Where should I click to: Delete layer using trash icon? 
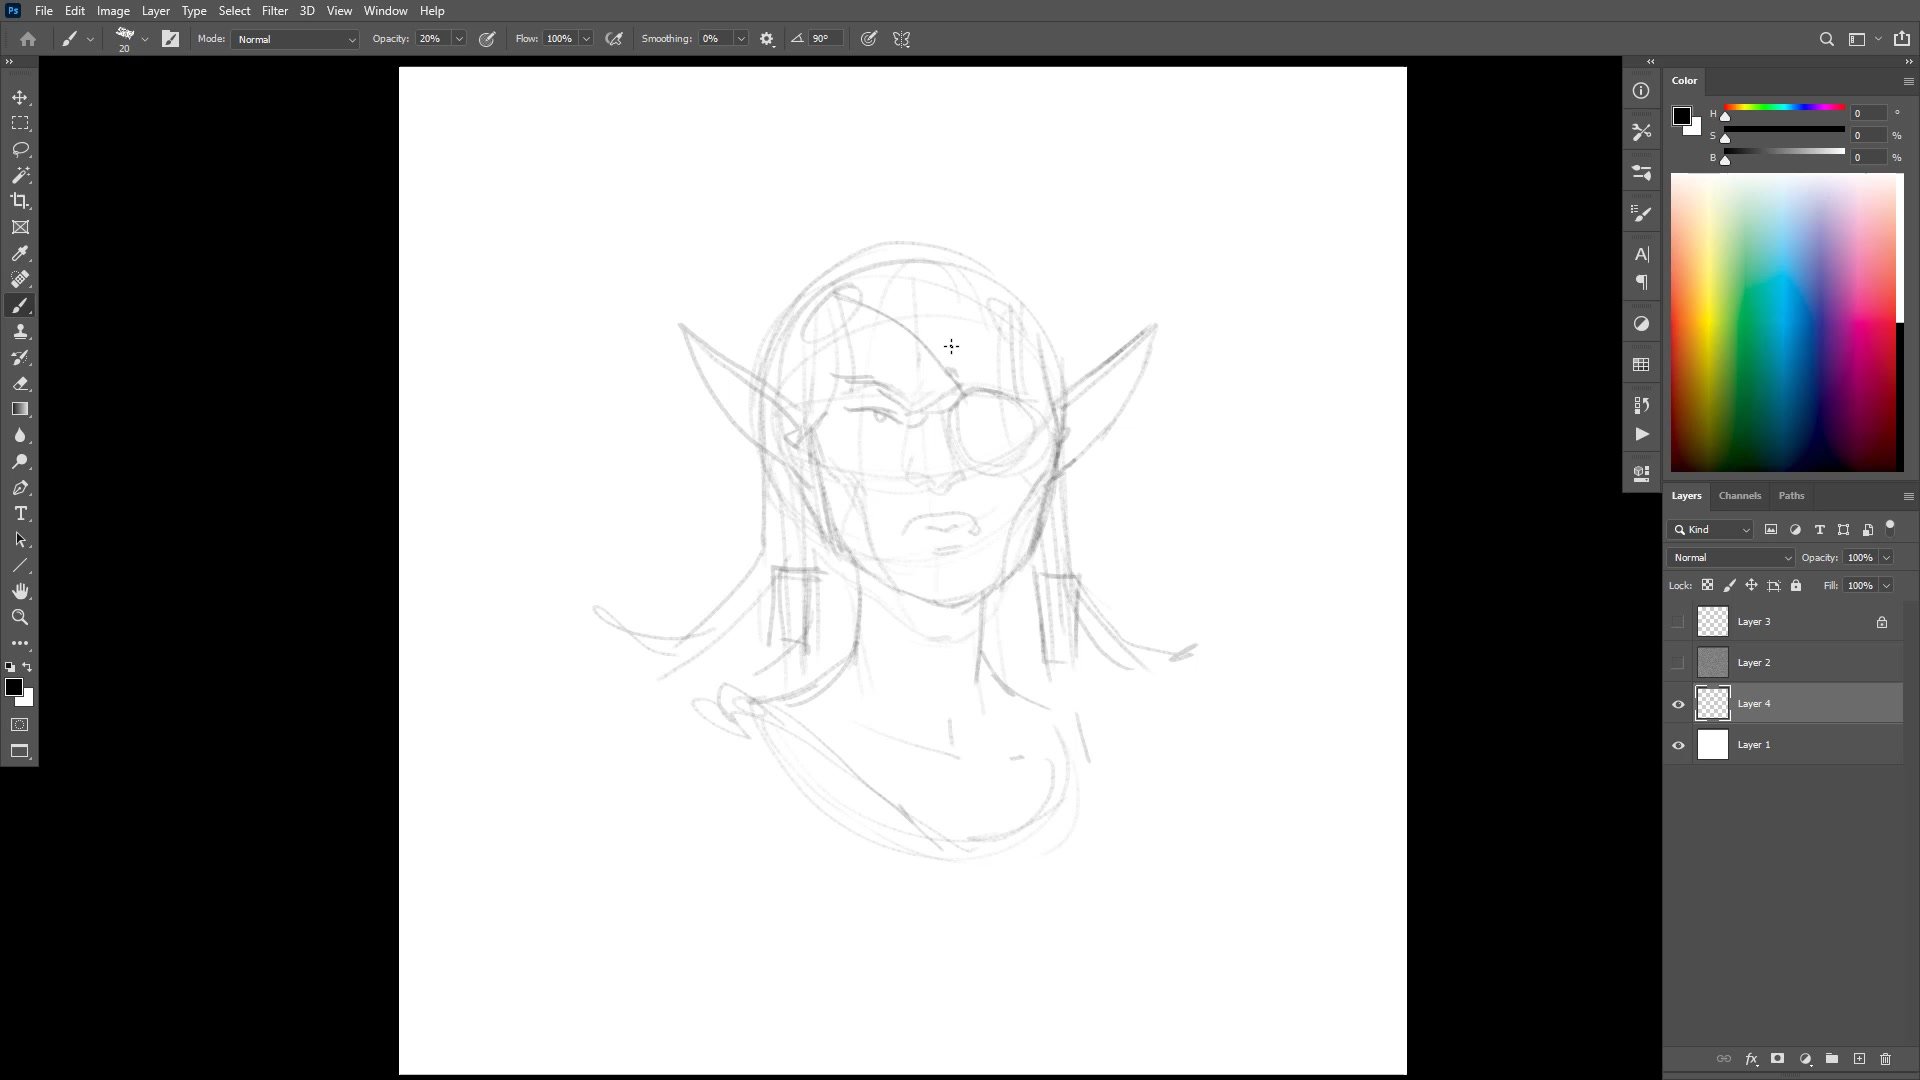click(x=1886, y=1059)
